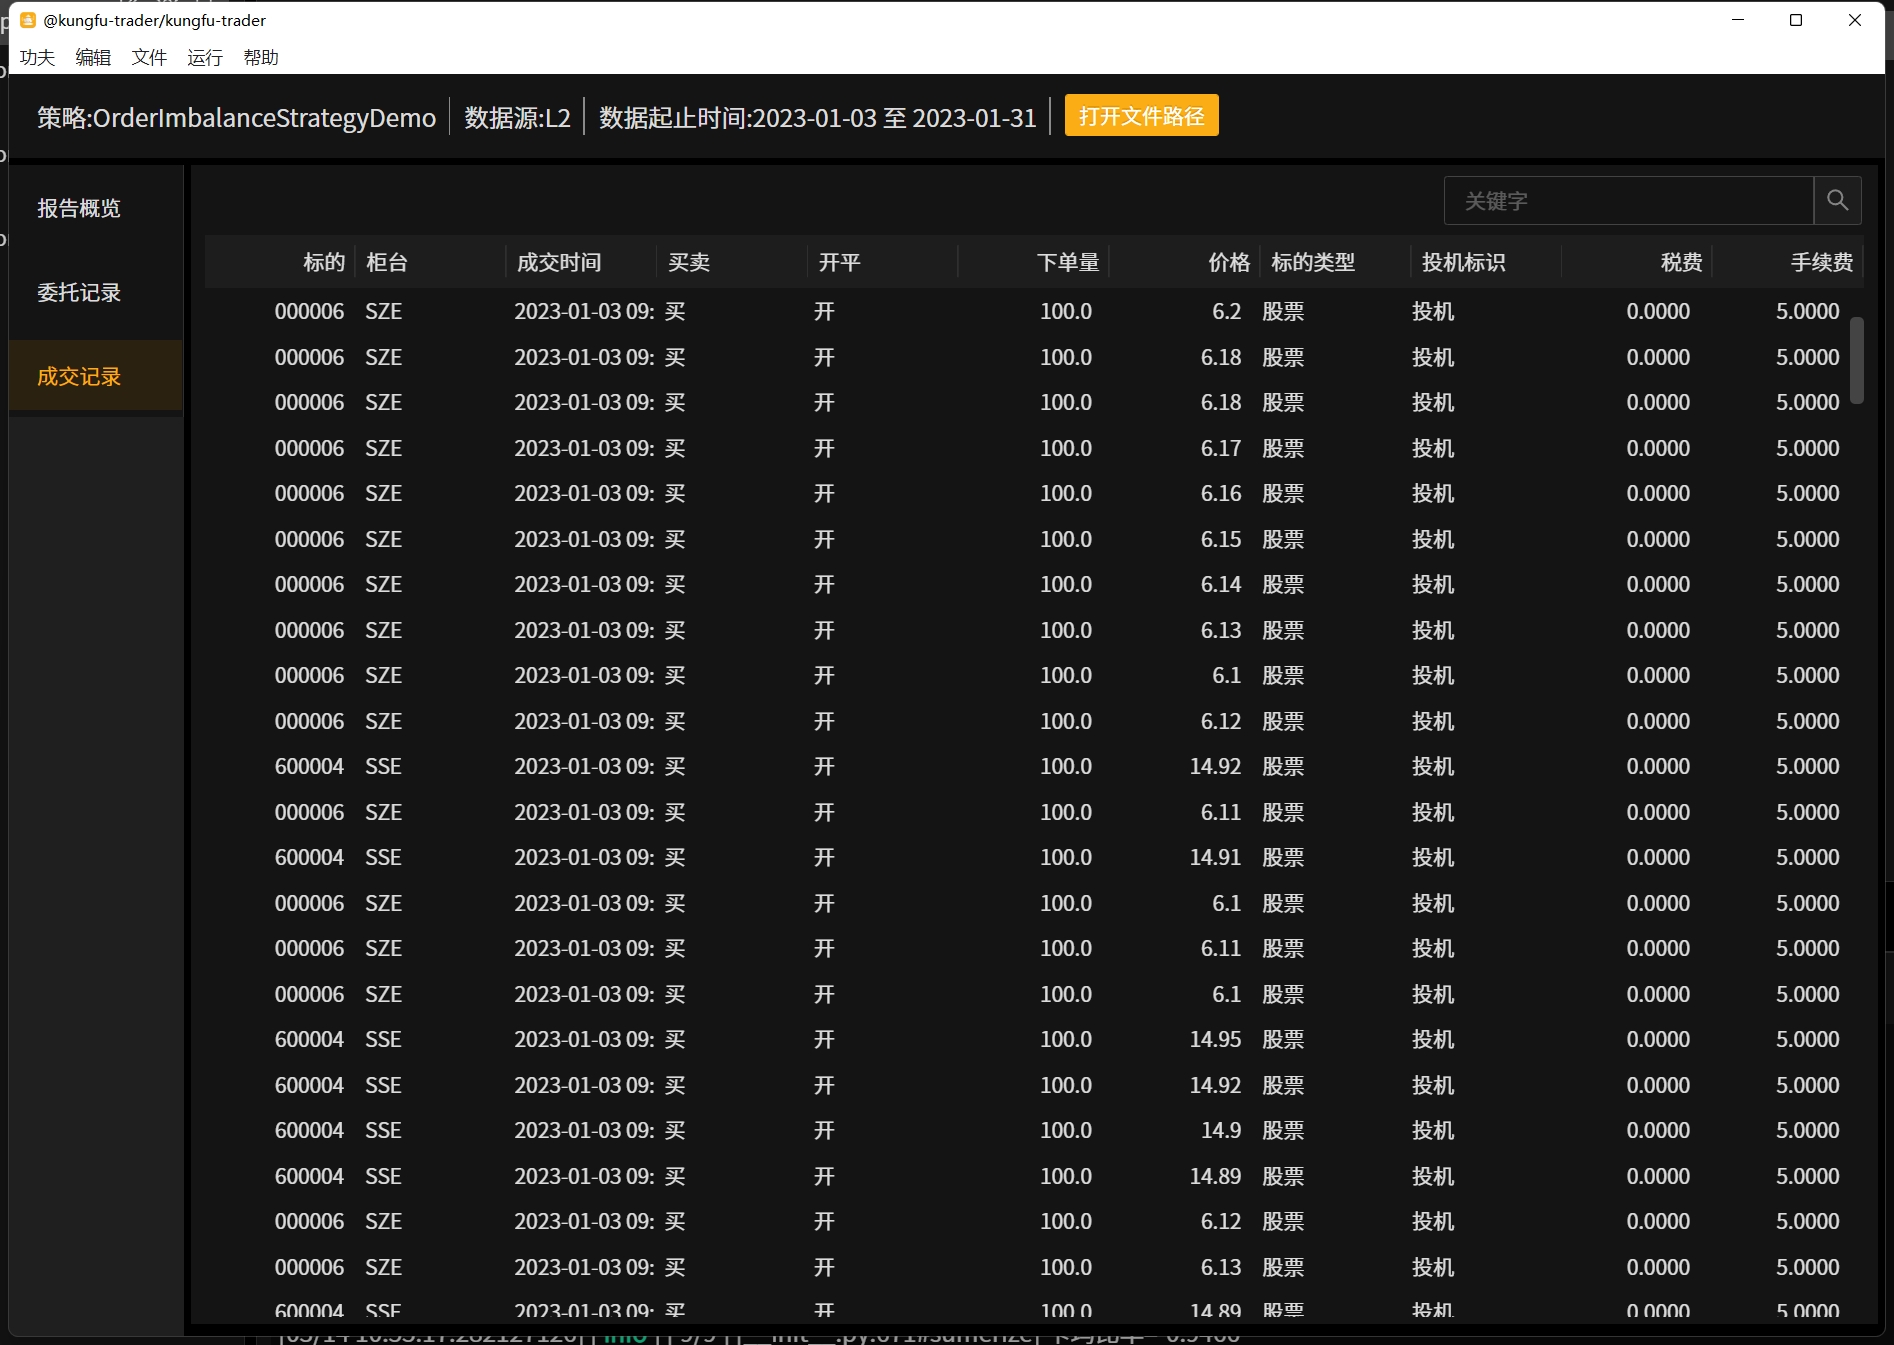This screenshot has height=1345, width=1894.
Task: Open the 运行 menu
Action: (x=205, y=57)
